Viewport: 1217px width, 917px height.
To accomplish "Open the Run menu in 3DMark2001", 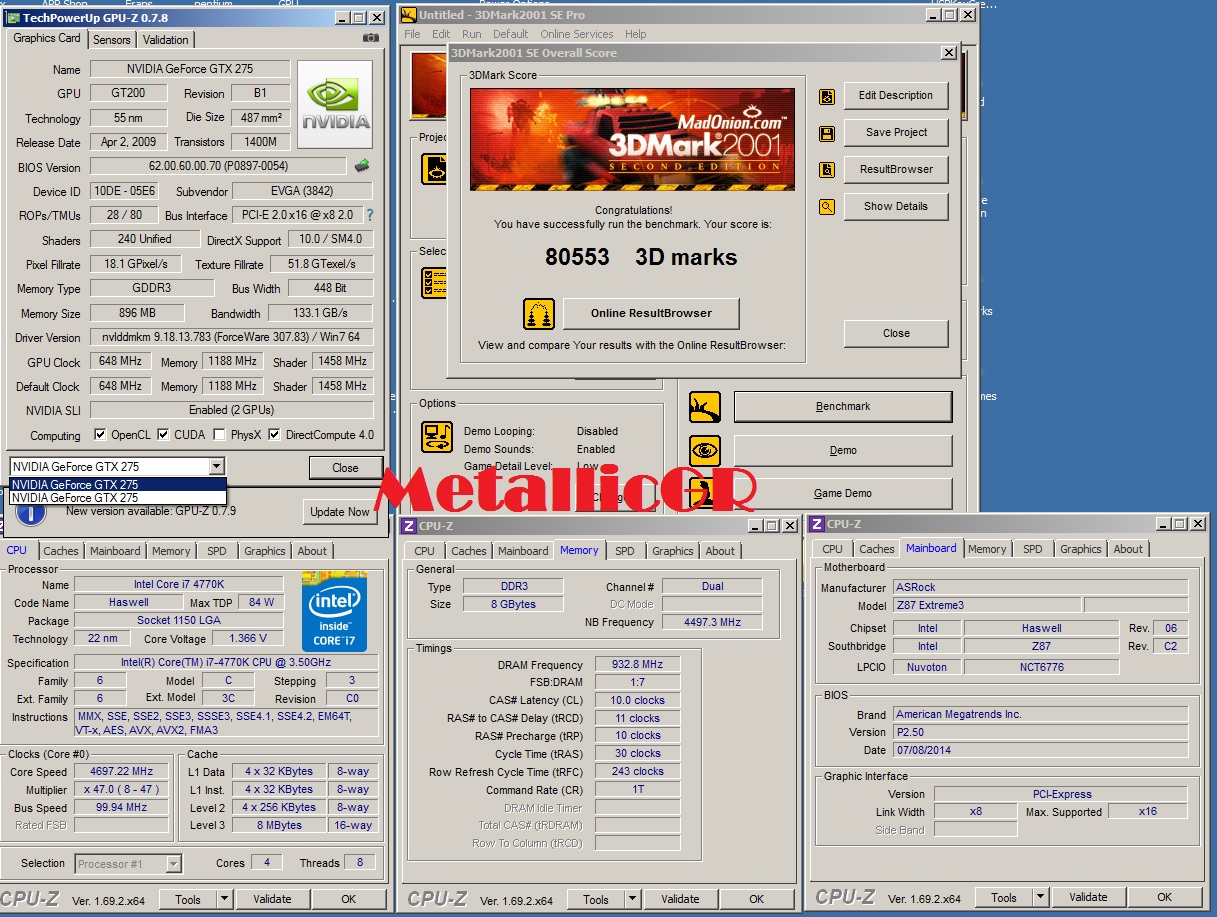I will 472,34.
